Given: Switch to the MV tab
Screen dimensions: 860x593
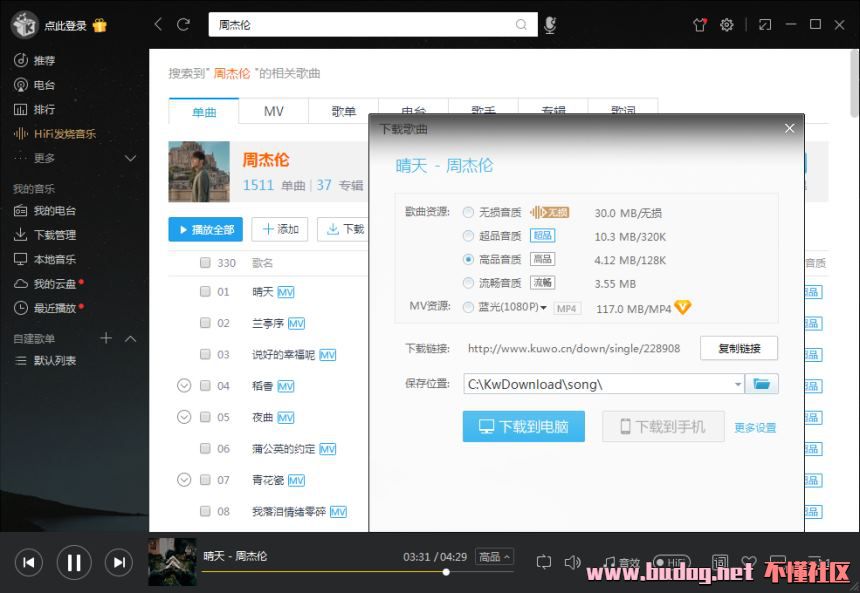Looking at the screenshot, I should 274,111.
